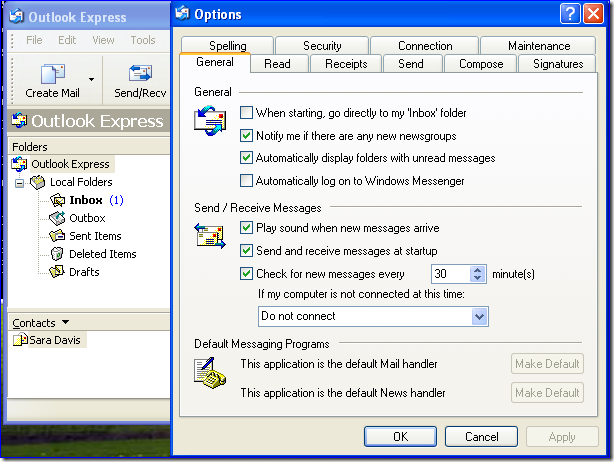Uncheck send and receive messages at startup
Screen dimensions: 614x462
point(246,250)
